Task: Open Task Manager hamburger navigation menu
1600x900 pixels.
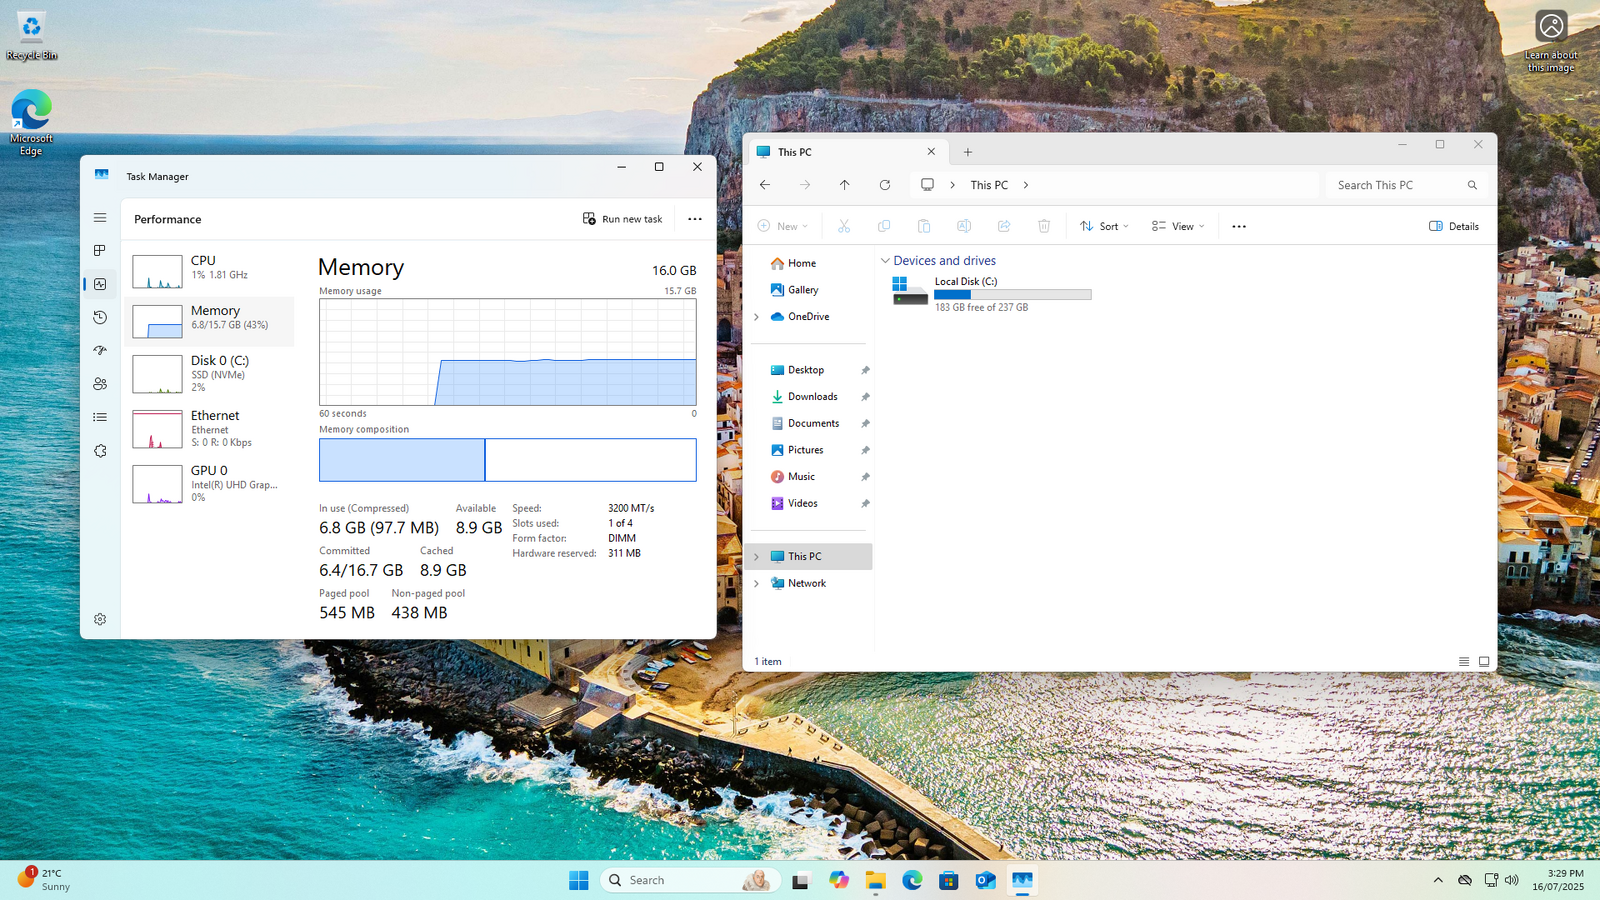Action: [100, 218]
